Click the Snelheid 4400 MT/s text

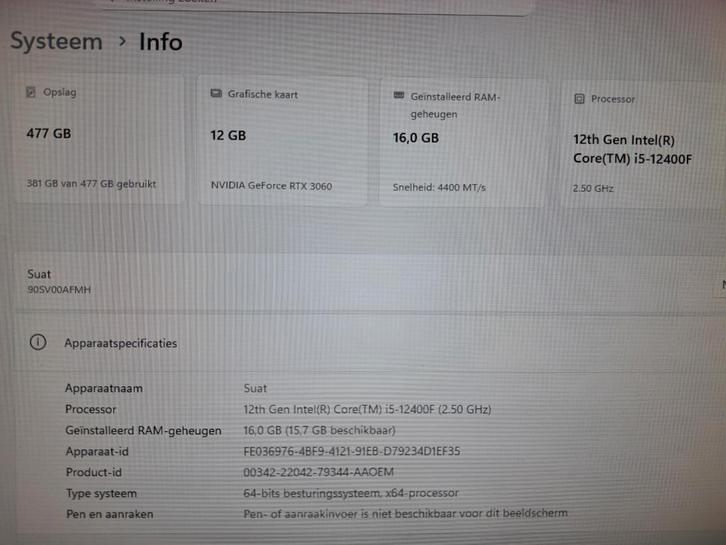click(439, 187)
